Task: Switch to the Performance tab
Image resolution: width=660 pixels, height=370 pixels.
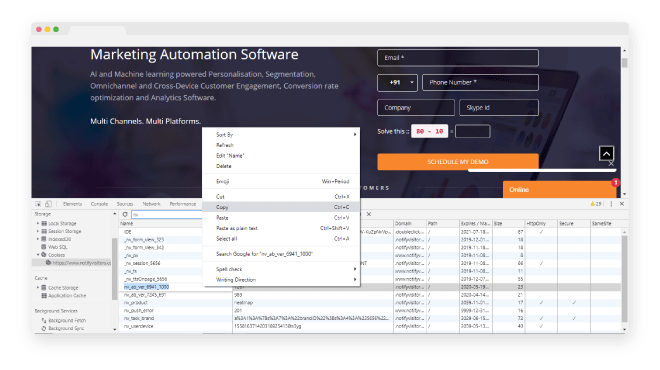Action: (183, 204)
